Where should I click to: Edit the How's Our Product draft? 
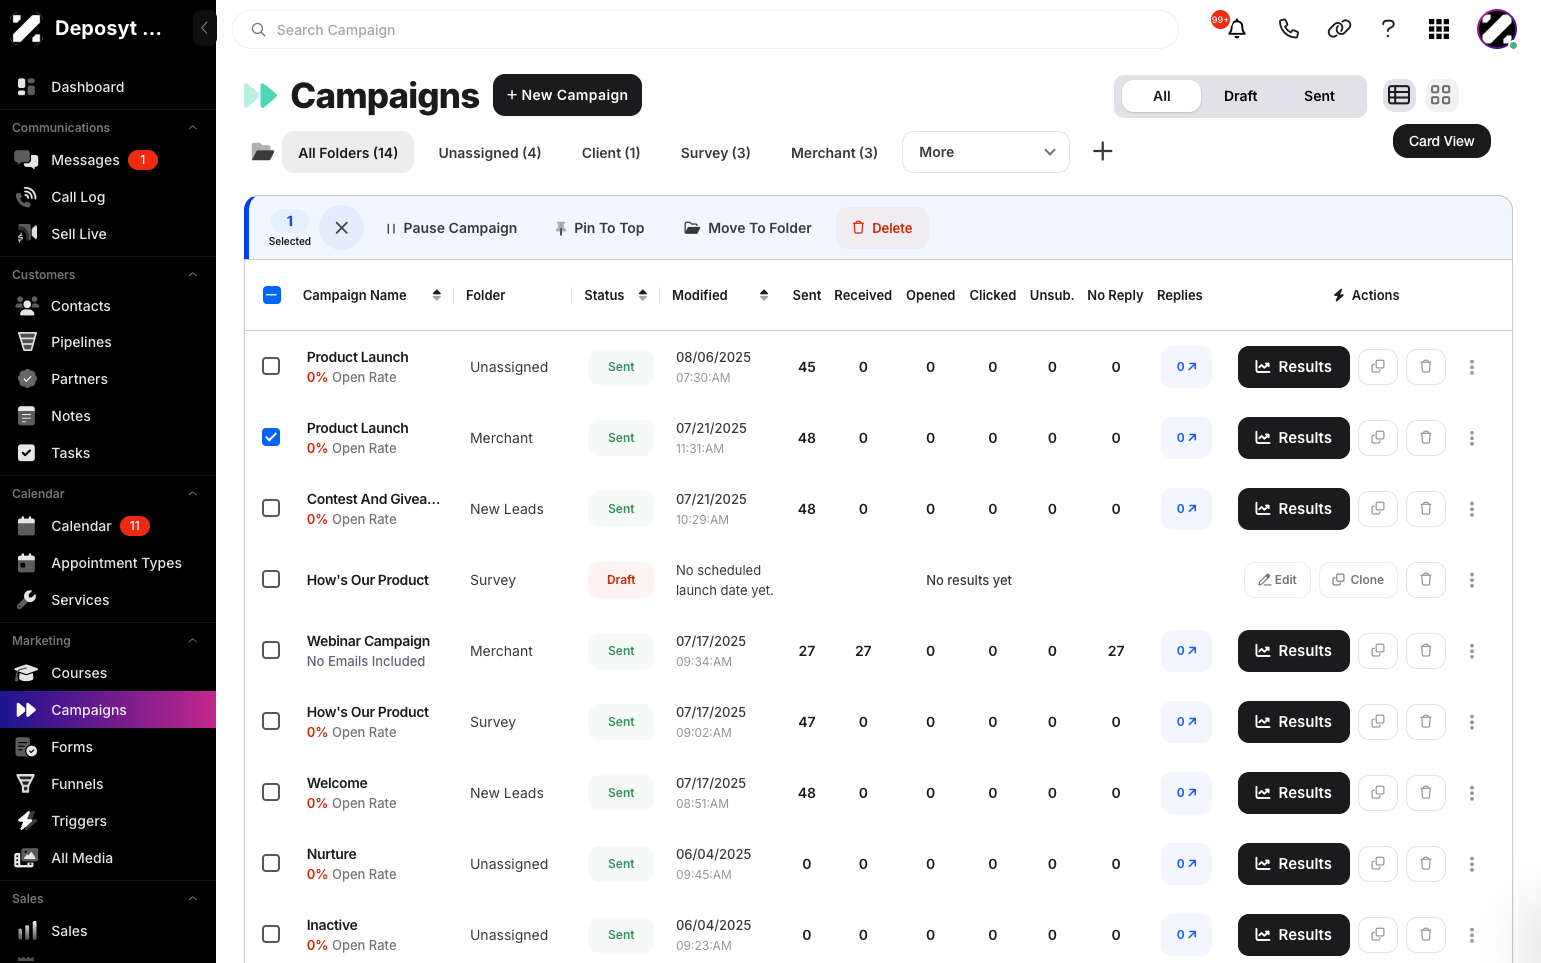(1277, 580)
